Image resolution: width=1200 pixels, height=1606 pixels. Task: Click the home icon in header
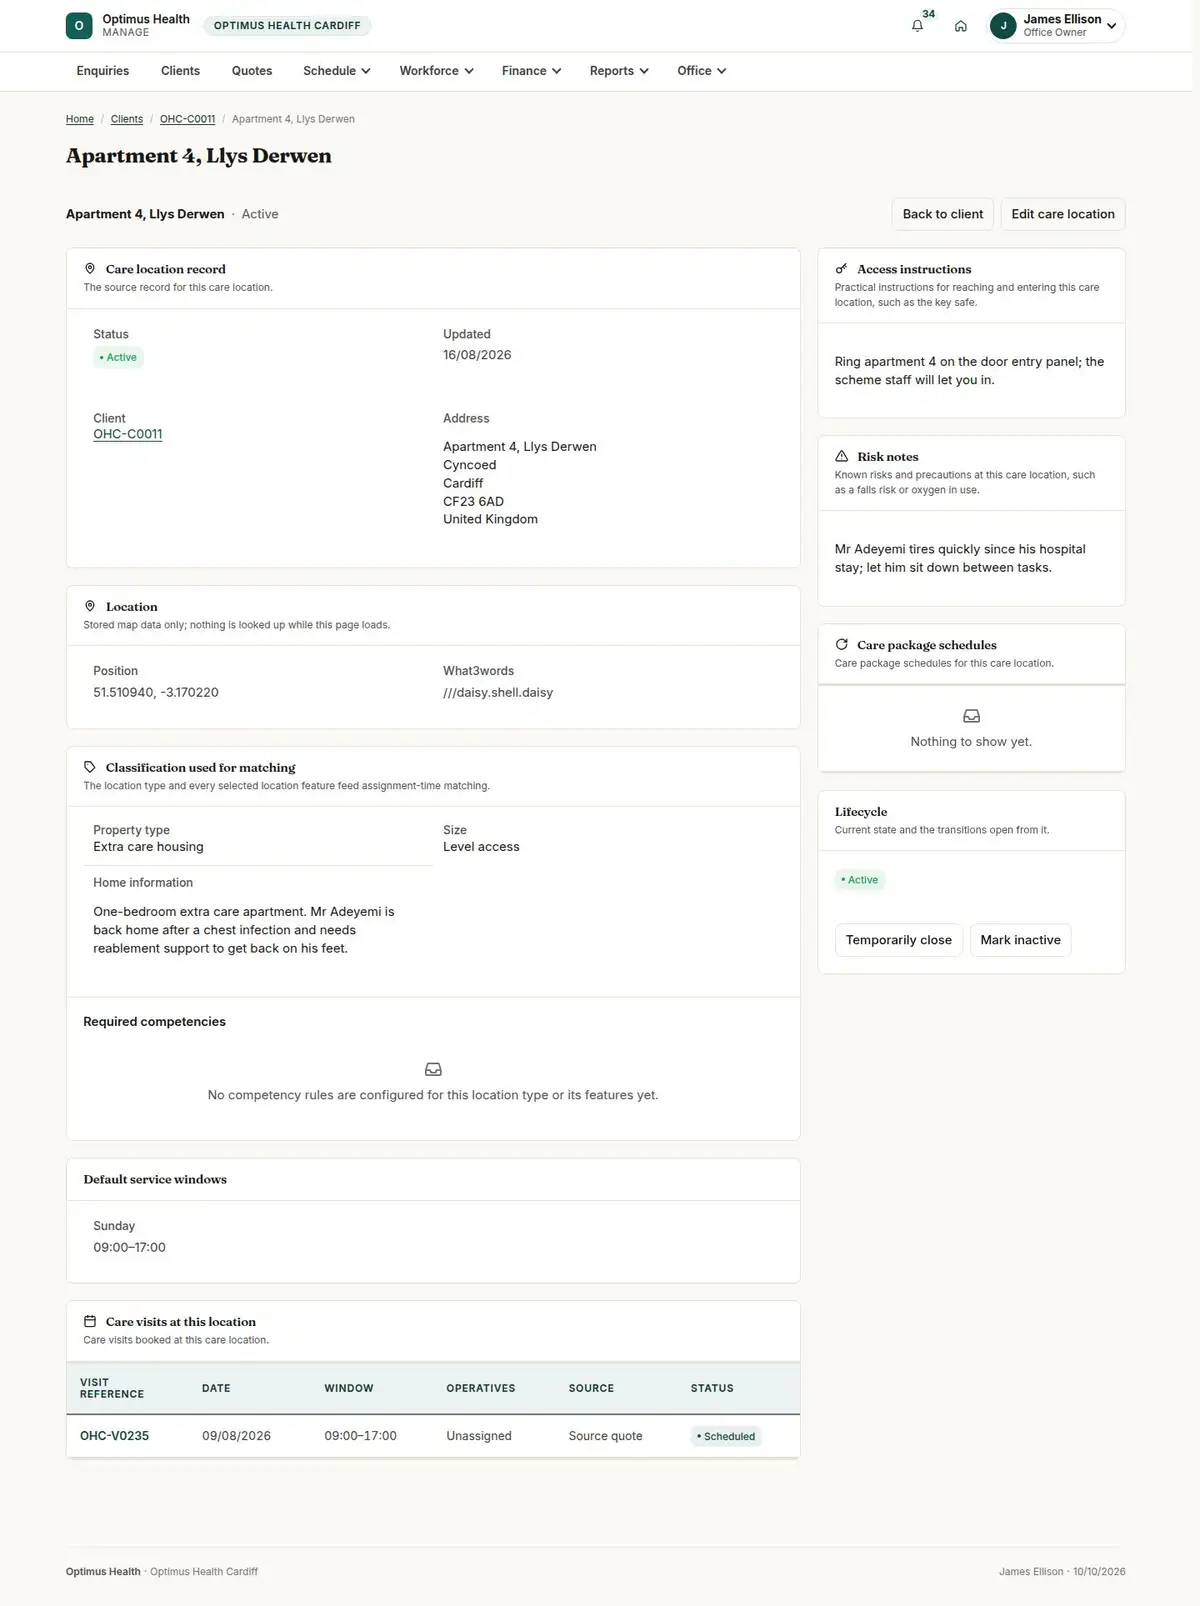960,26
